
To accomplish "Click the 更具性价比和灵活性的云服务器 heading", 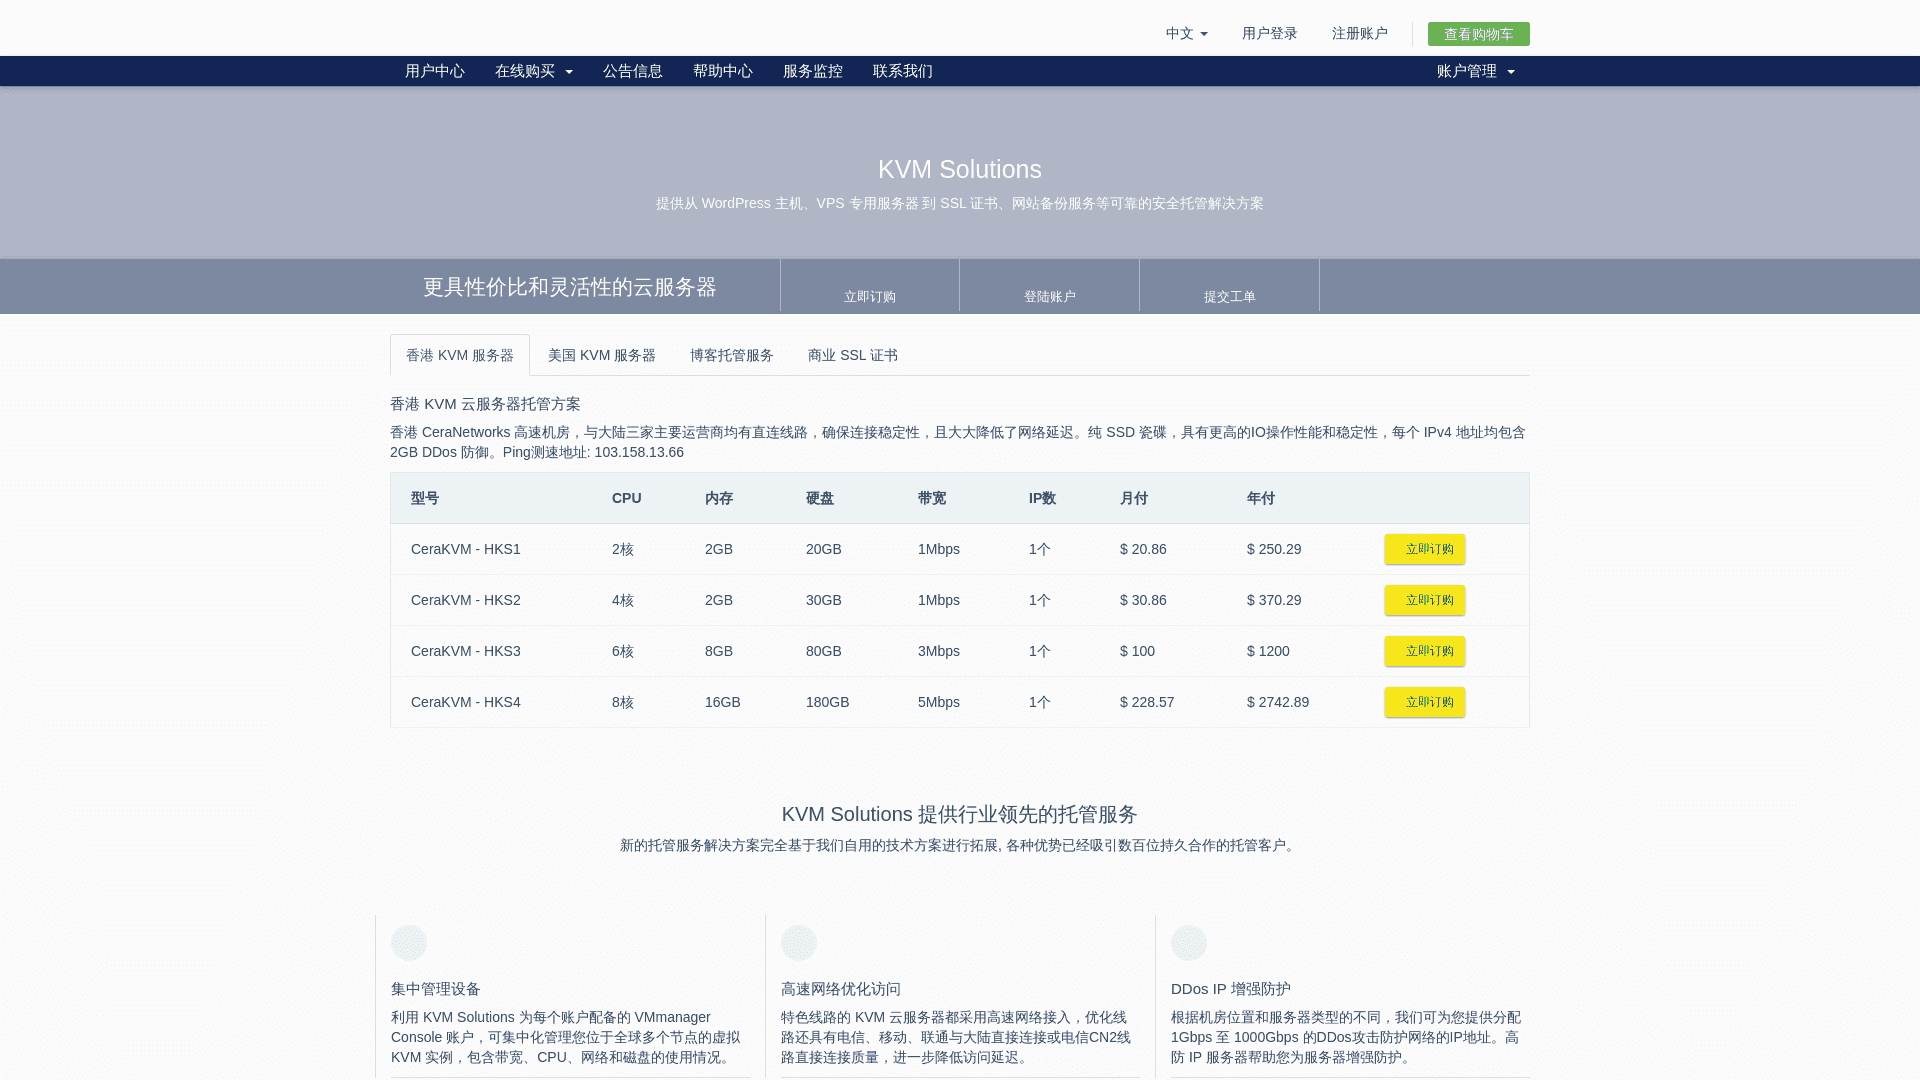I will pos(570,287).
